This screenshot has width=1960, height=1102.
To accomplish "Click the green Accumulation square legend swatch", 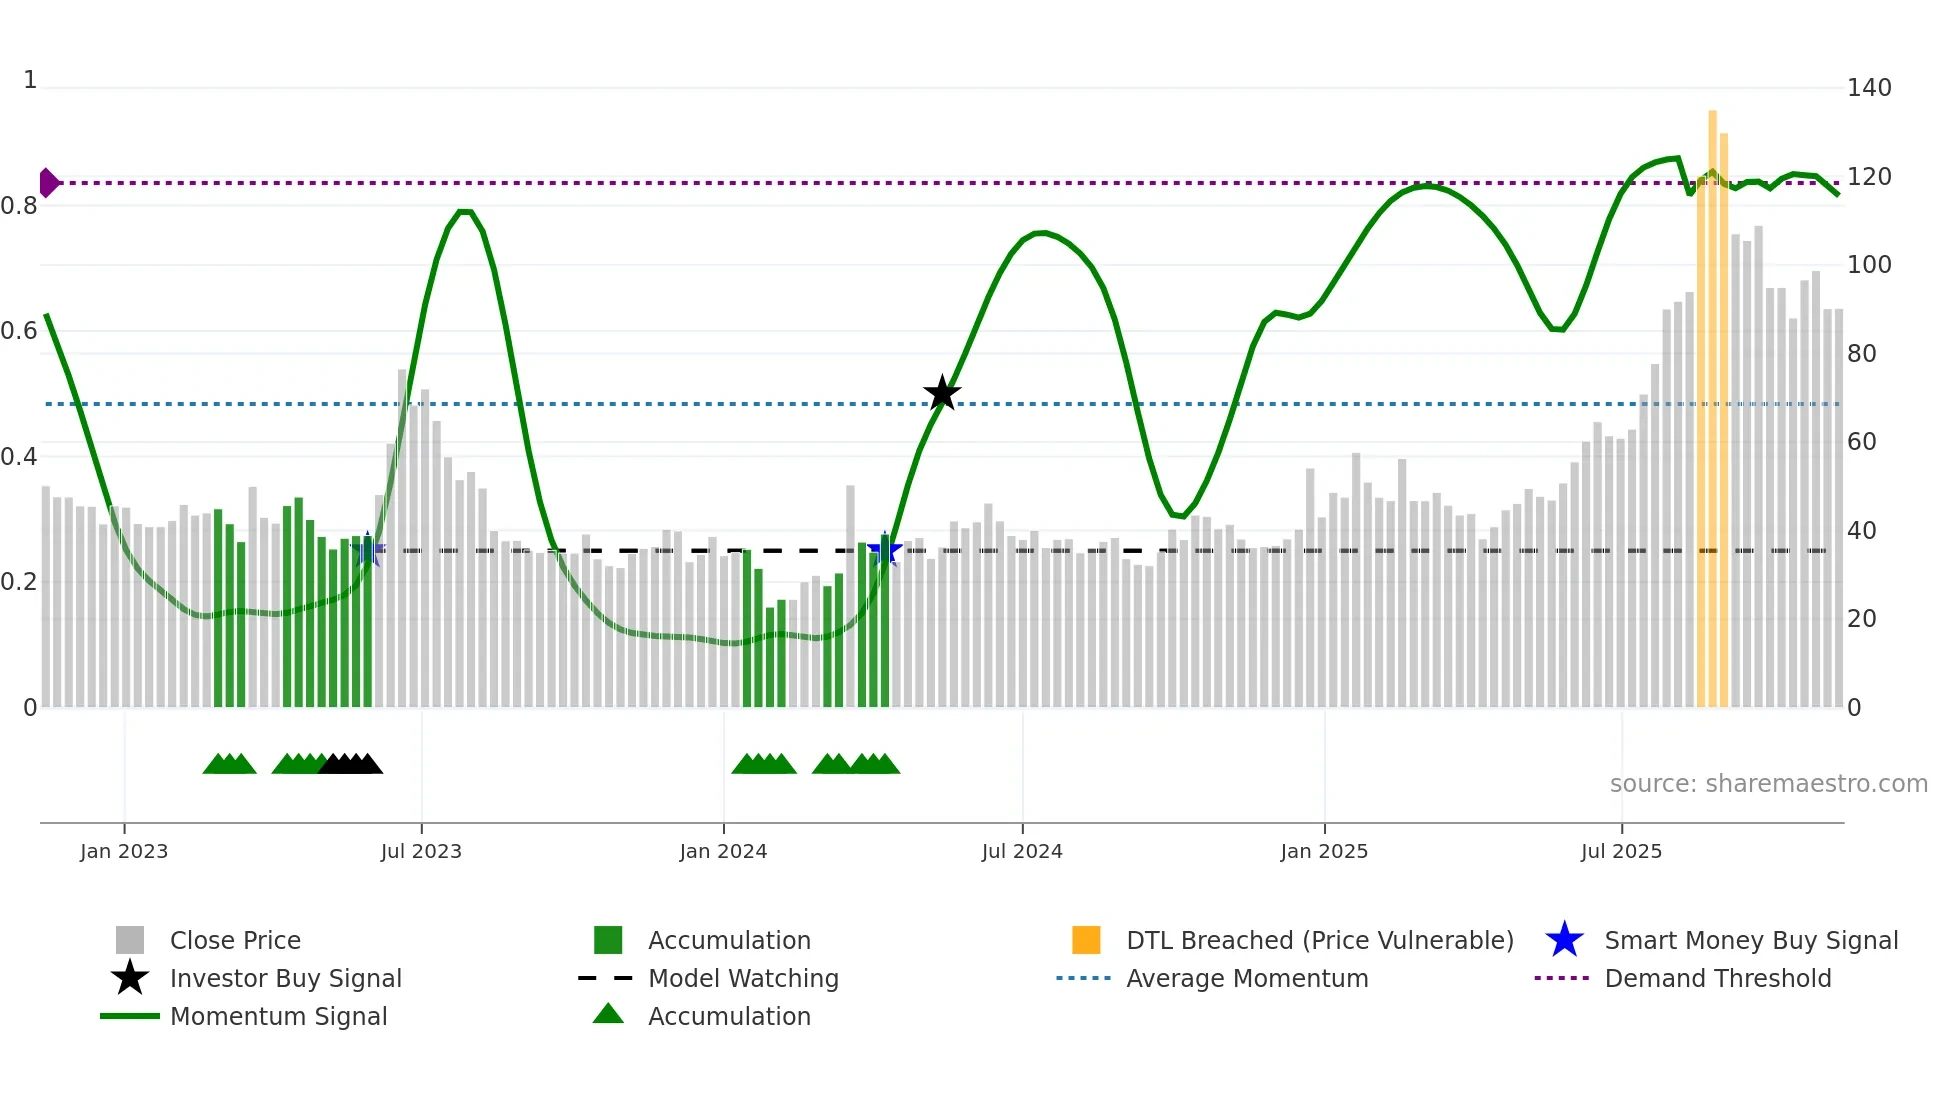I will coord(608,940).
